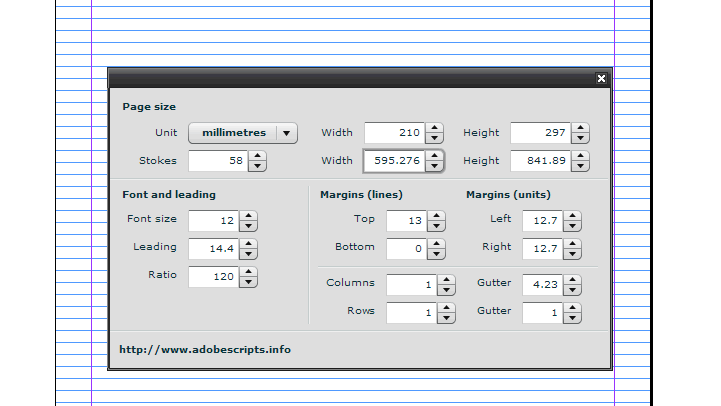Focus the Gutter field showing 4.23
This screenshot has width=721, height=406.
point(543,285)
